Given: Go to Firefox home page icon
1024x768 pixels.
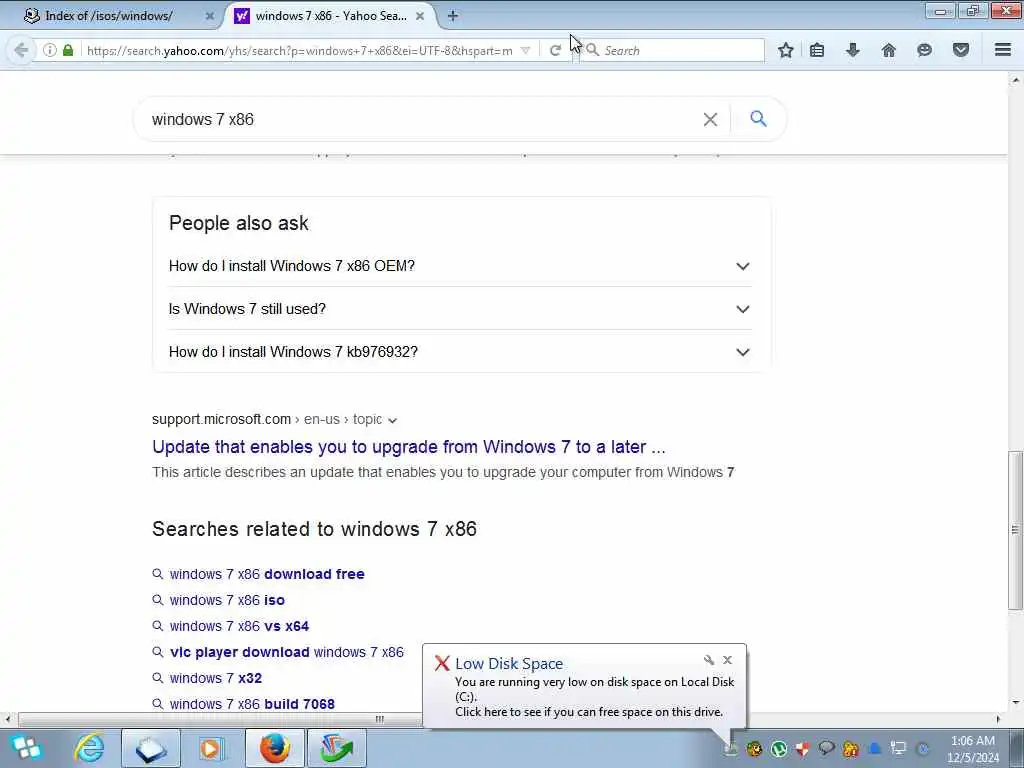Looking at the screenshot, I should (x=889, y=50).
